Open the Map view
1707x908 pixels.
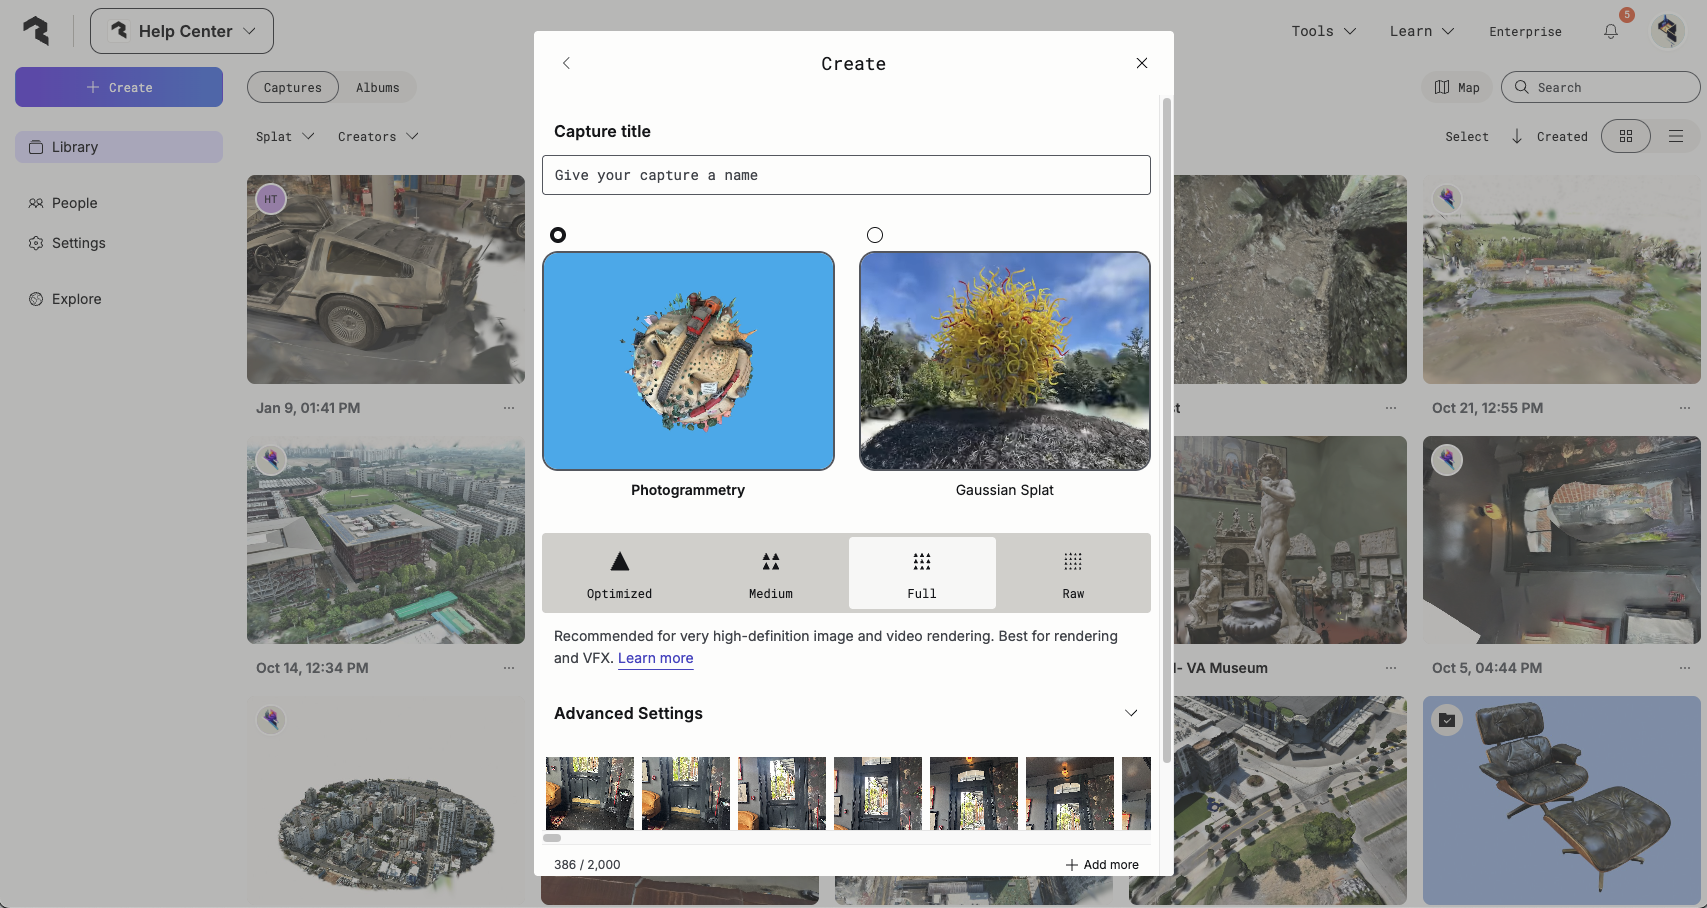pos(1456,88)
